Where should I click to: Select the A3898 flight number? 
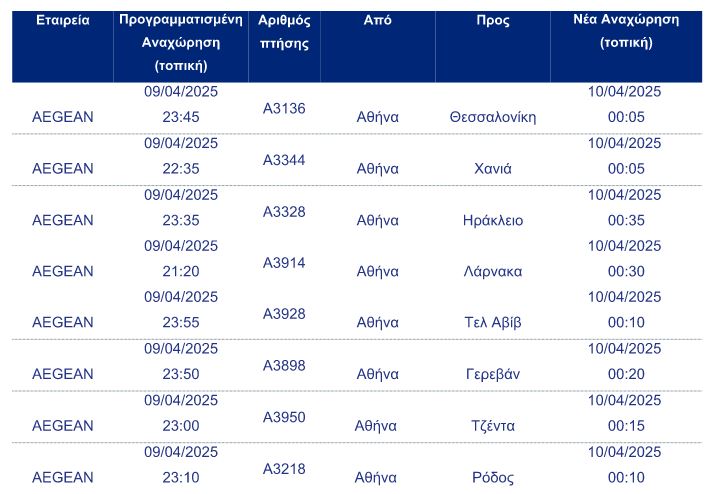pos(284,366)
